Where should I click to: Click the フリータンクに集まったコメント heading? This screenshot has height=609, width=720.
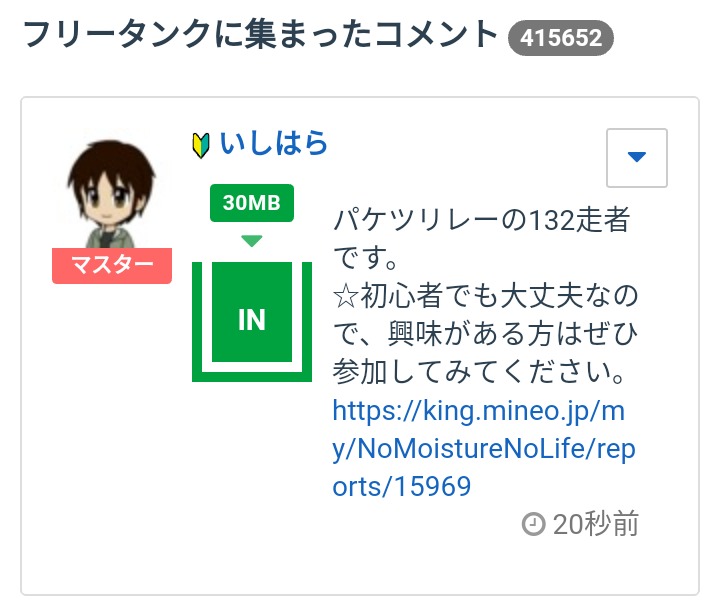pyautogui.click(x=260, y=35)
